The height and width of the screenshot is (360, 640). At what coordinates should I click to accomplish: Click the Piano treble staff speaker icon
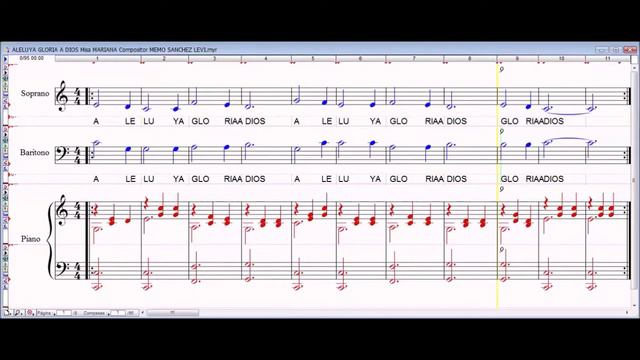(6, 198)
